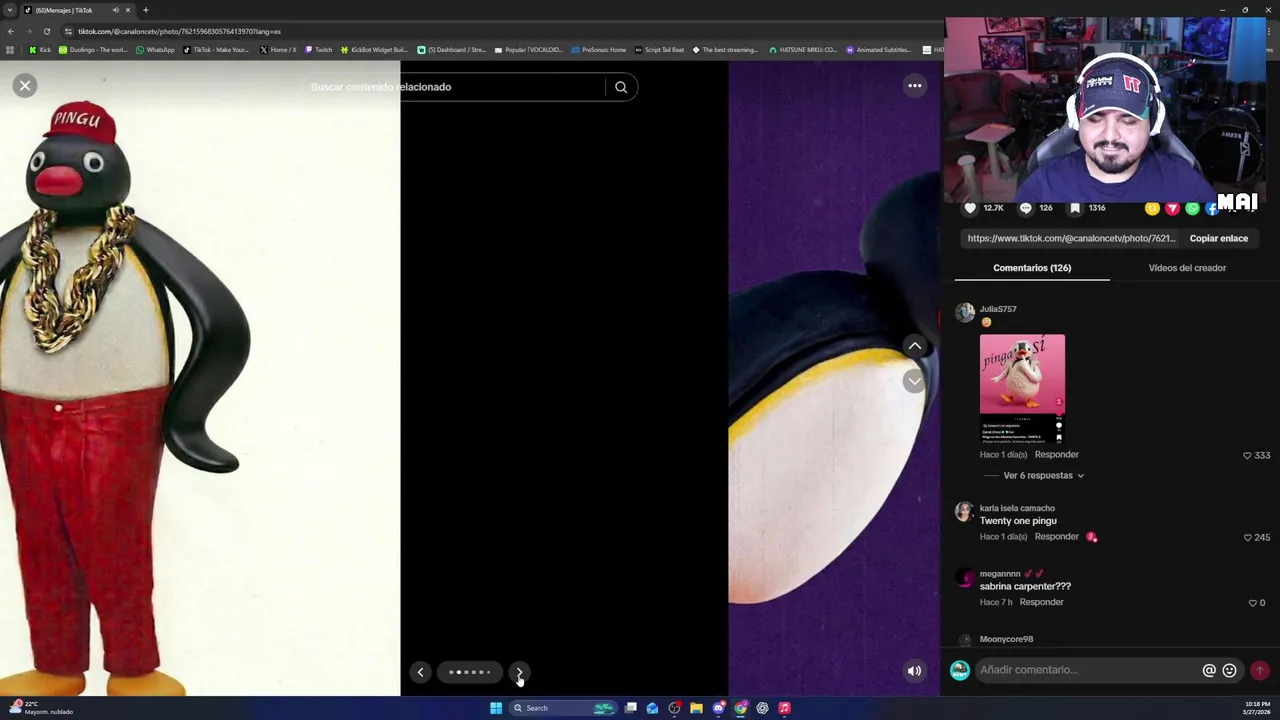The image size is (1280, 720).
Task: Open ChatGPT from the taskbar
Action: coord(762,708)
